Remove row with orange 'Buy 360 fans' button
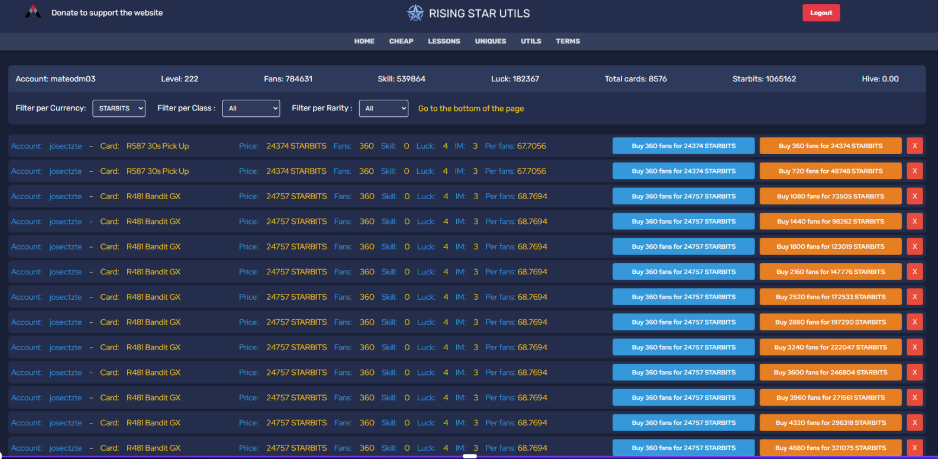The image size is (938, 459). click(915, 146)
